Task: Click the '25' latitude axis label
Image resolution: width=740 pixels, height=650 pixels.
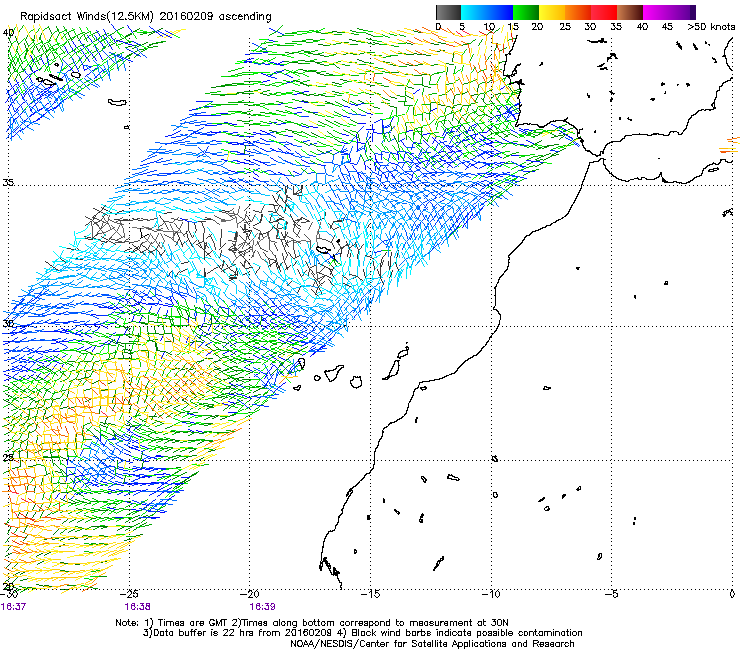Action: coord(8,458)
